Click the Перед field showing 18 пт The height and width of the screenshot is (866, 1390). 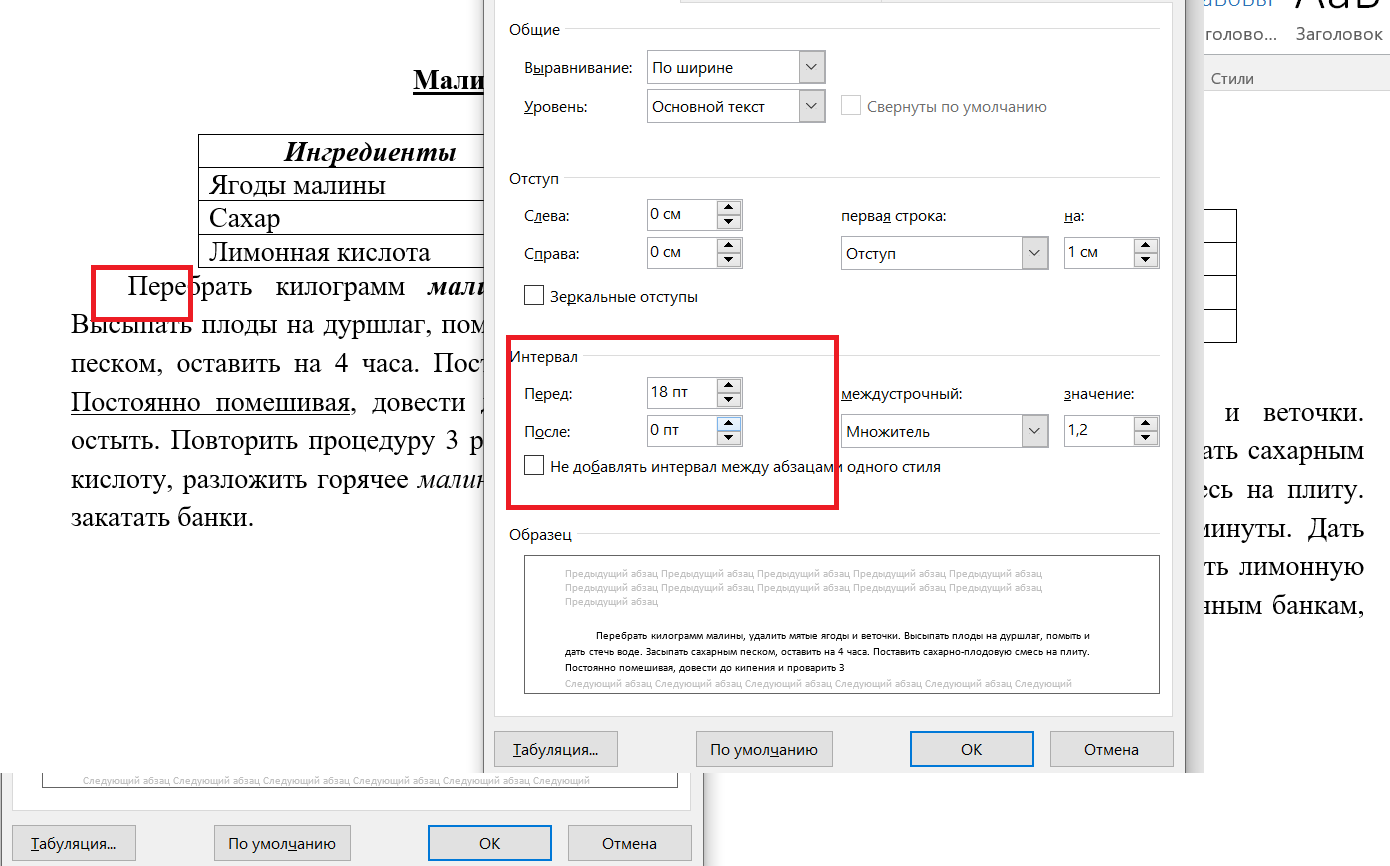682,393
